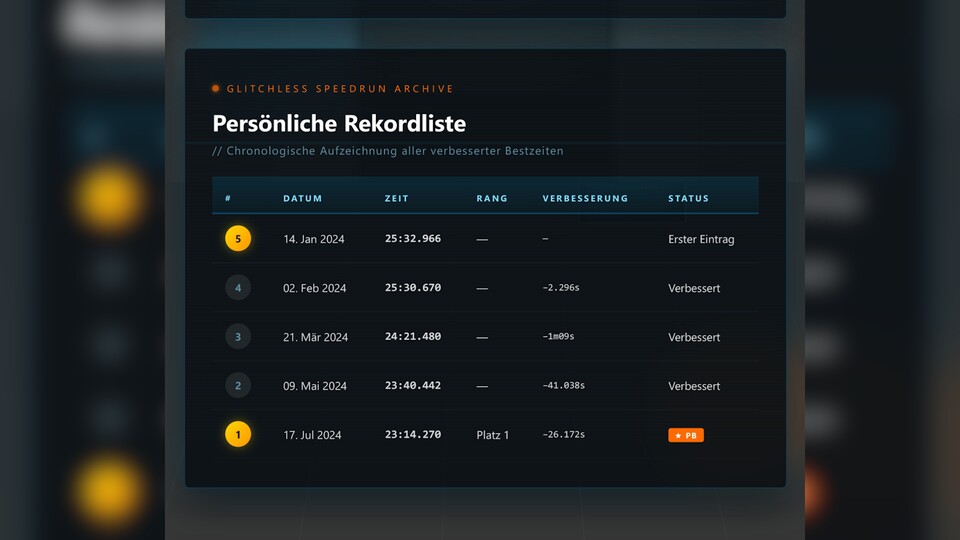Click the rank 4 badge for 02. Feb 2024
The height and width of the screenshot is (540, 960).
pos(238,288)
